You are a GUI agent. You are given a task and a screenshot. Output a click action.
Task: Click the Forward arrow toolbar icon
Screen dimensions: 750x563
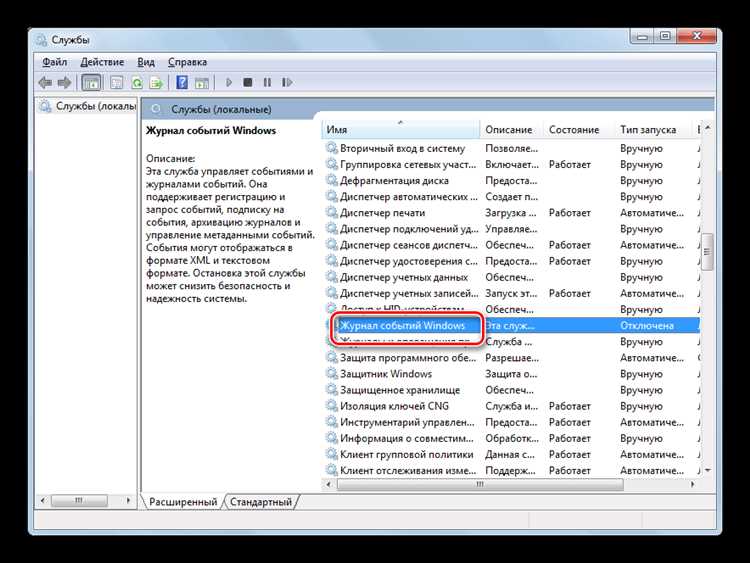pos(64,83)
